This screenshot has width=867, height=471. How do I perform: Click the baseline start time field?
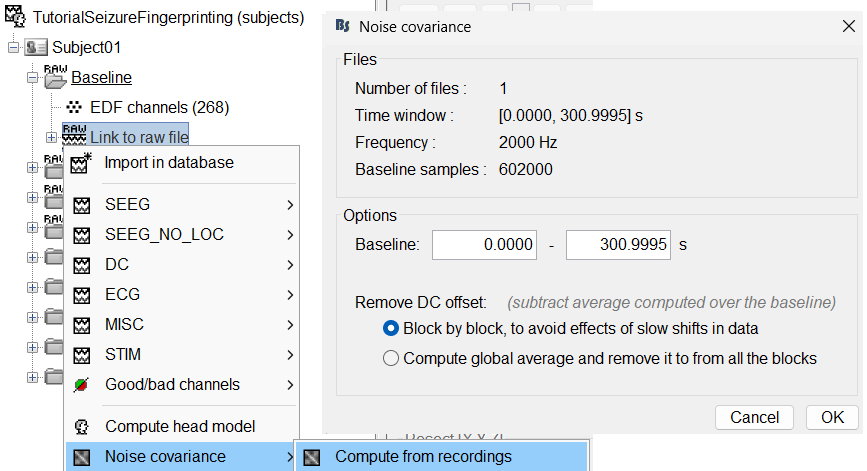pyautogui.click(x=483, y=244)
